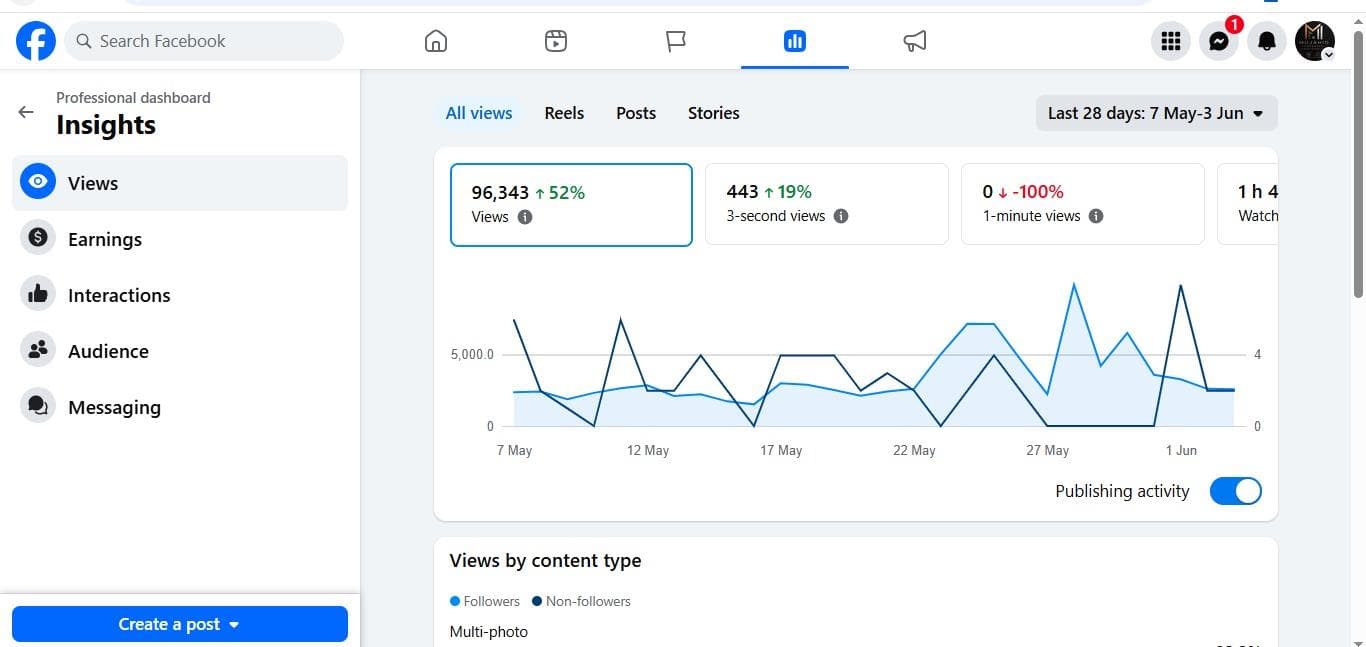Select the 443 3-second views card
This screenshot has width=1366, height=647.
click(827, 204)
